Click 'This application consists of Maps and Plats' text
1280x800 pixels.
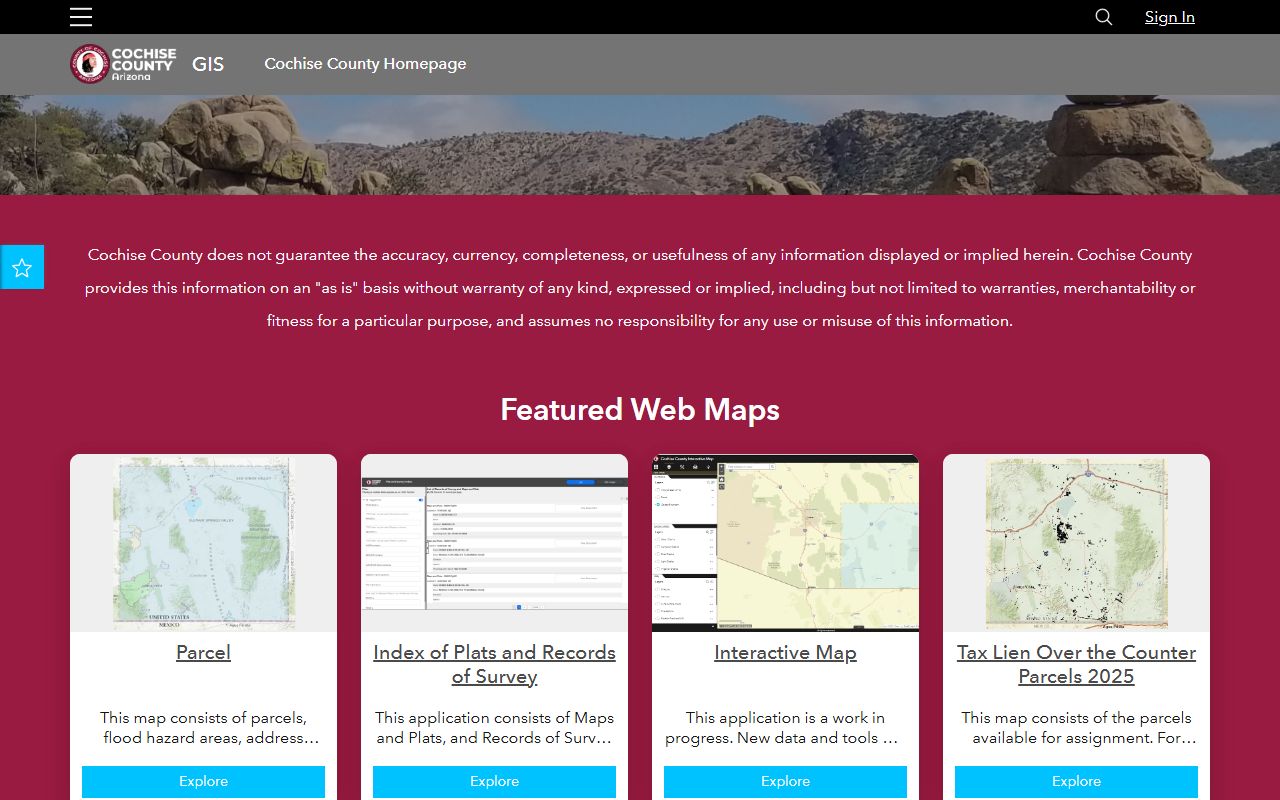tap(494, 728)
